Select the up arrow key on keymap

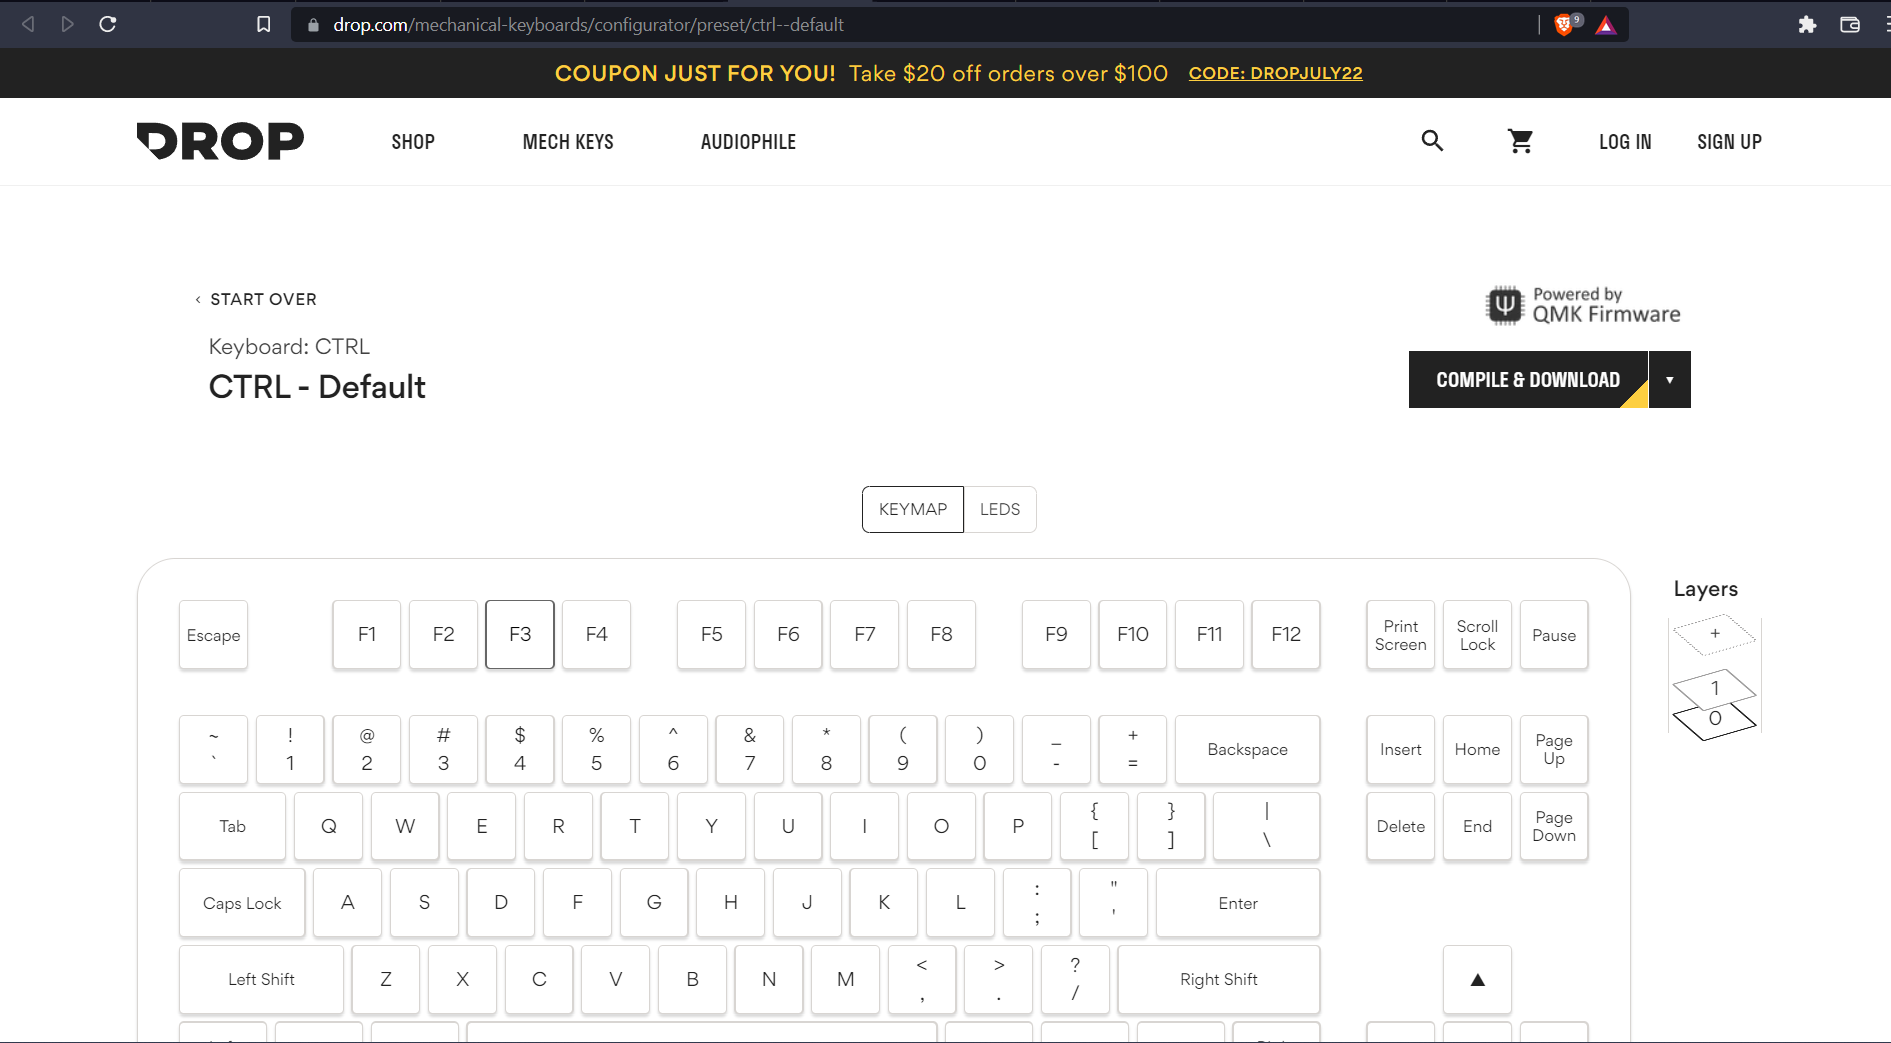pos(1477,980)
